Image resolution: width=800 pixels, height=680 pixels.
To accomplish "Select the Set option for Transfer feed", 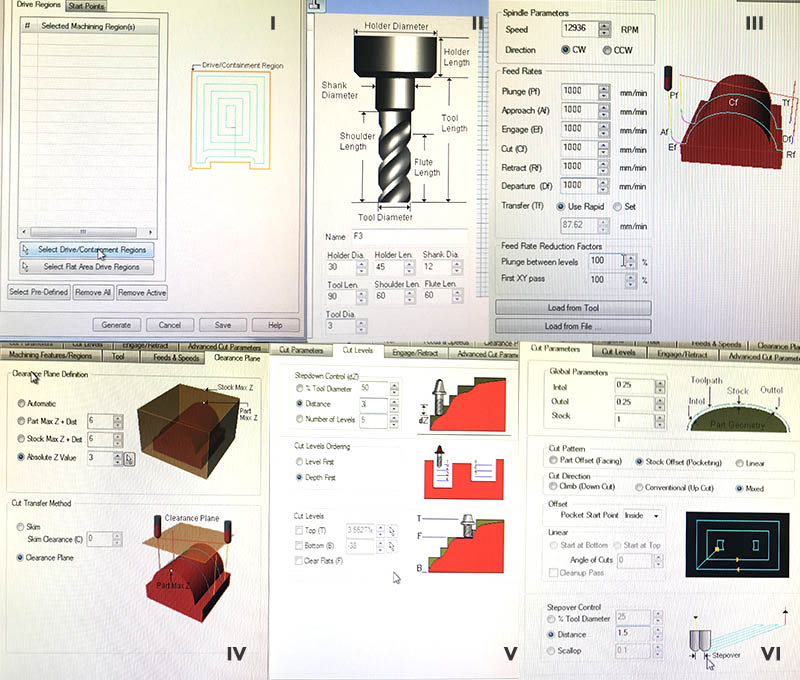I will (x=617, y=207).
